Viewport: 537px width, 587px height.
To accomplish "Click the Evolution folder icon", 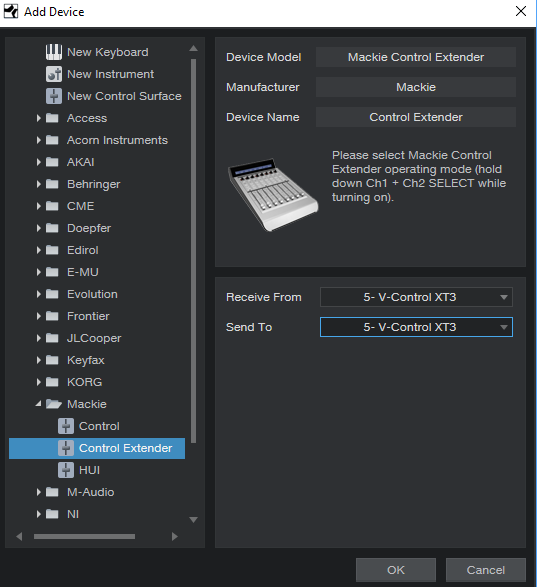I will tap(52, 294).
